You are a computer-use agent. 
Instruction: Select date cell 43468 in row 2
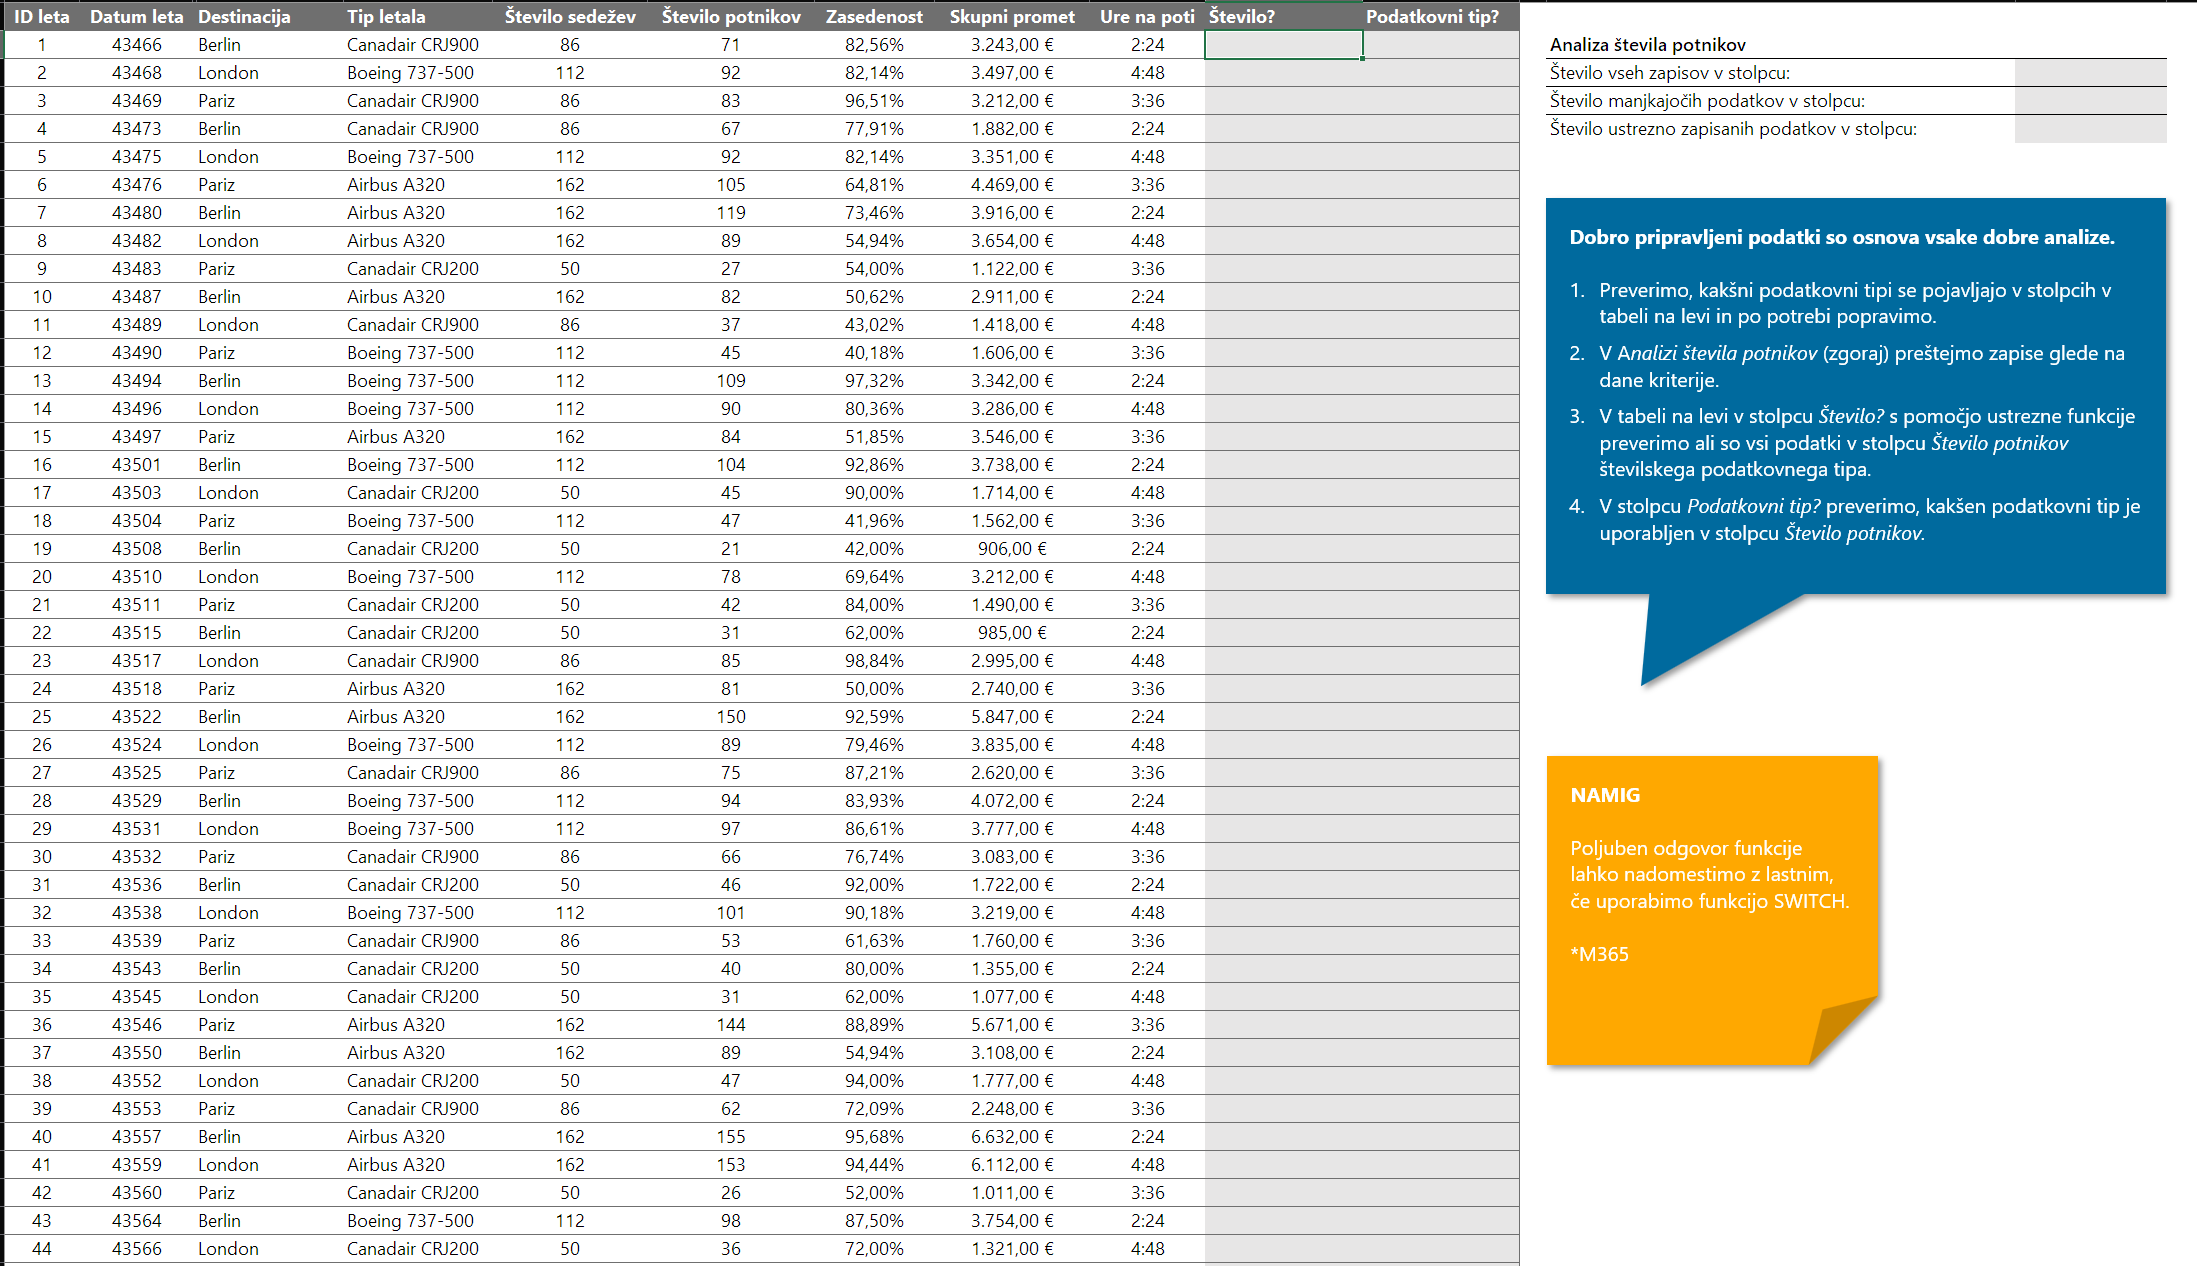pyautogui.click(x=137, y=73)
